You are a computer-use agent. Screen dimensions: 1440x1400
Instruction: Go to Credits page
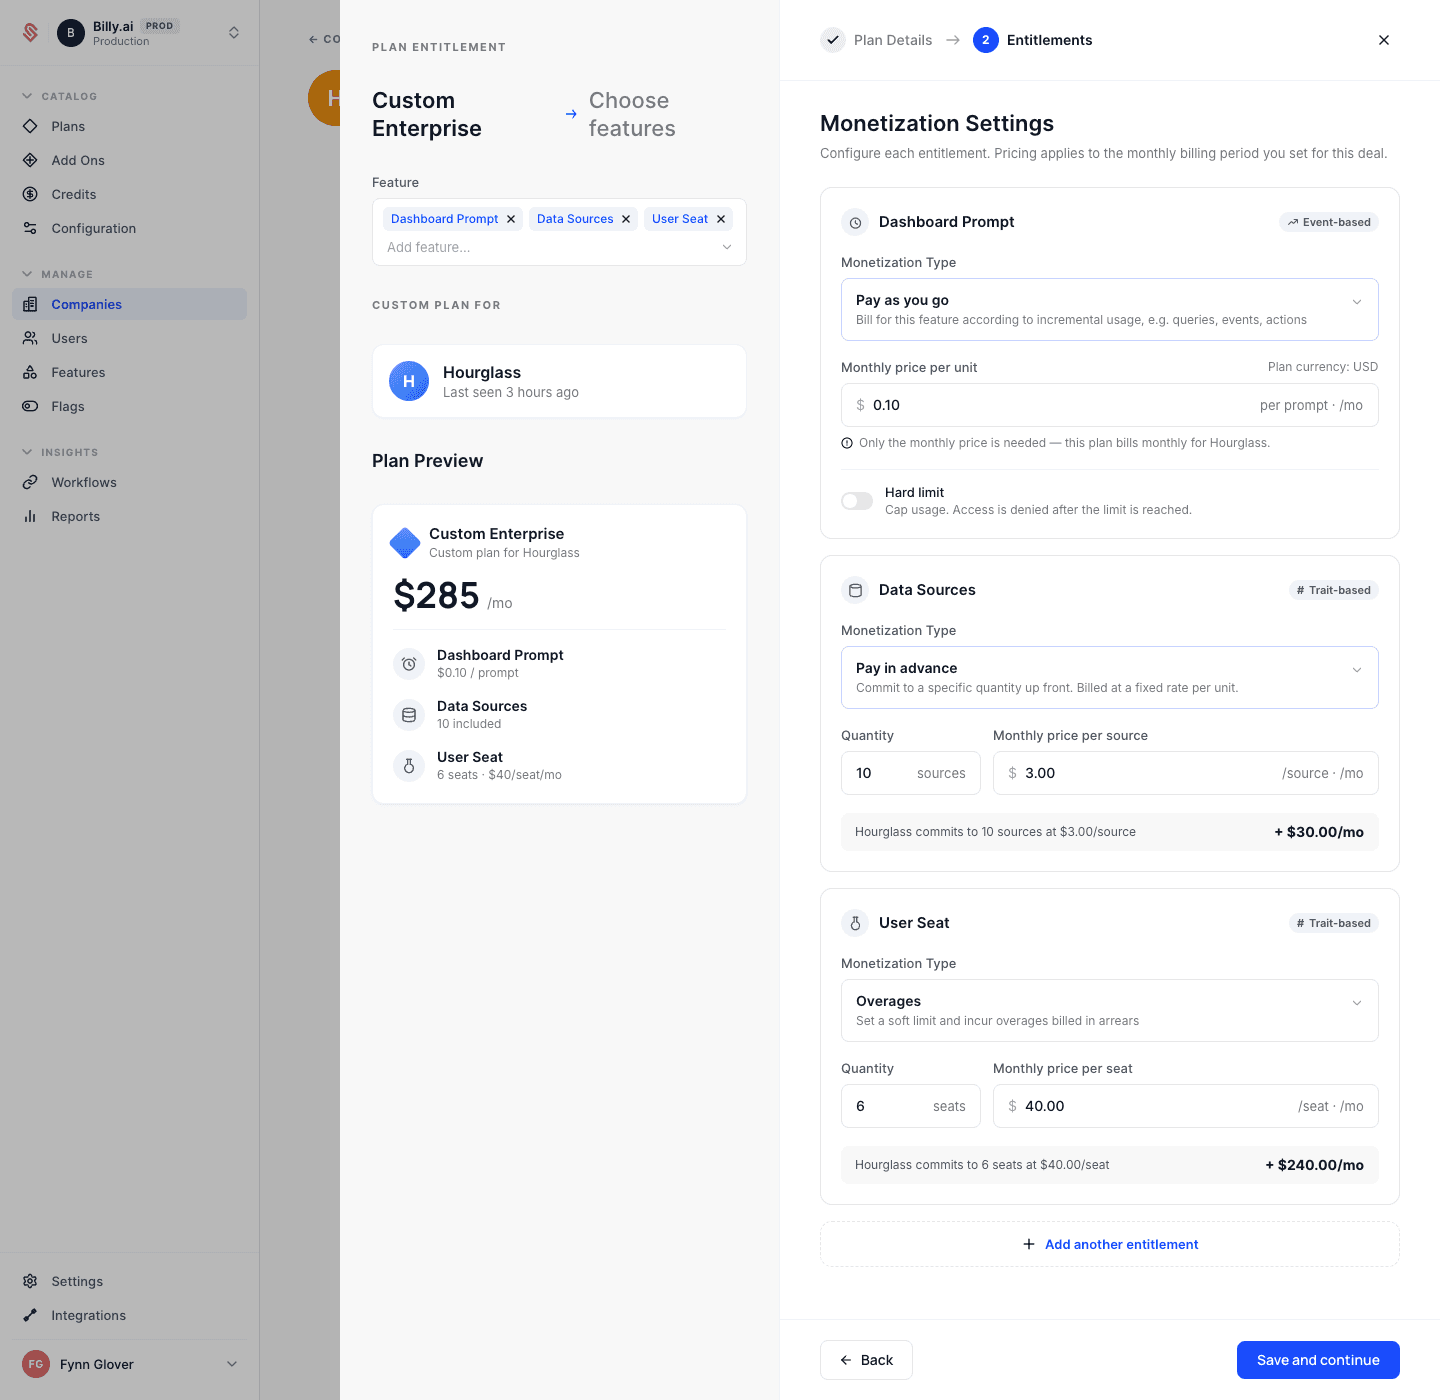pyautogui.click(x=129, y=194)
